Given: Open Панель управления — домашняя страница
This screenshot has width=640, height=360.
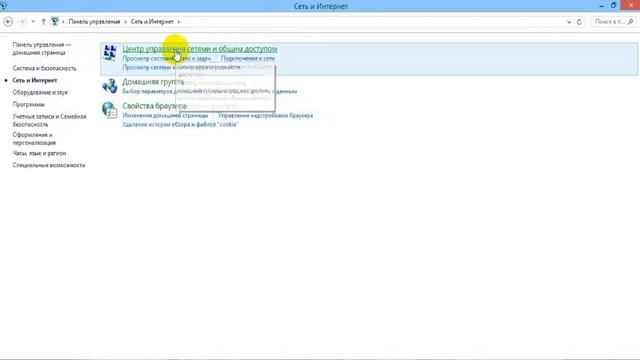Looking at the screenshot, I should coord(42,49).
